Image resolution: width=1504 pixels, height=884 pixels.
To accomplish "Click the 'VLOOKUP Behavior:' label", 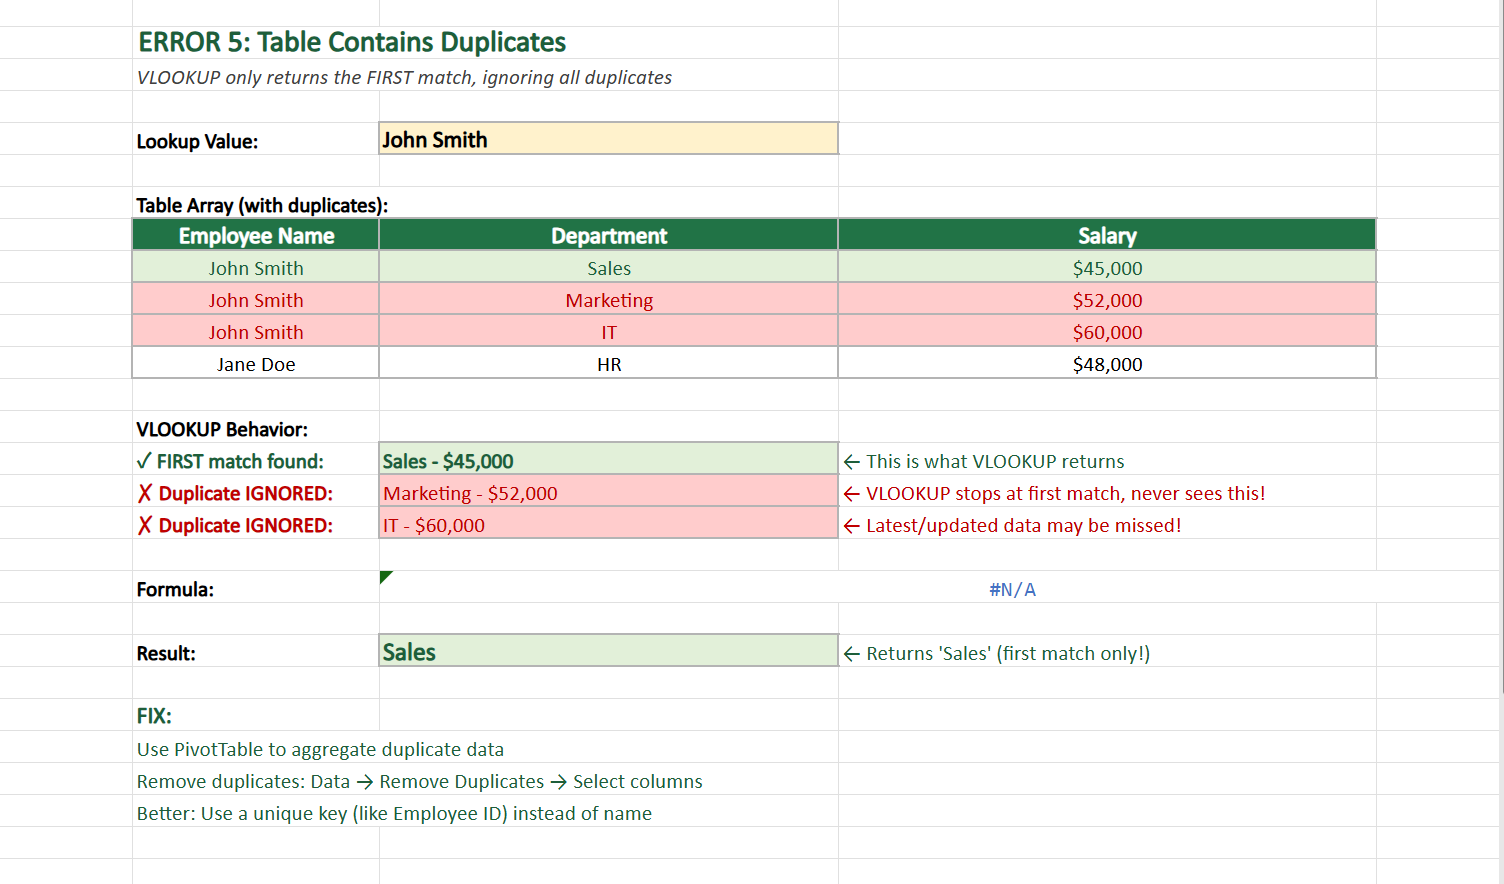I will [x=222, y=429].
